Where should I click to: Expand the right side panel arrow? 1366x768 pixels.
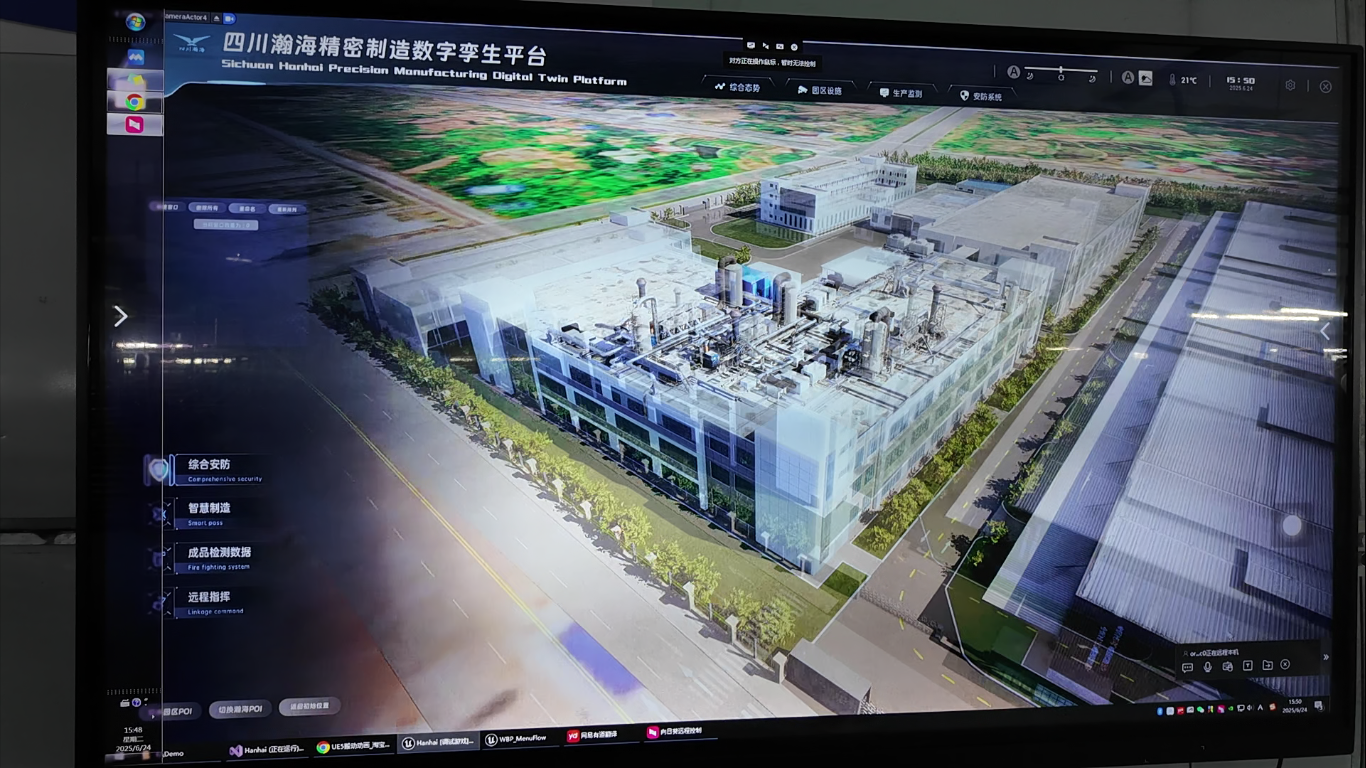coord(1325,331)
